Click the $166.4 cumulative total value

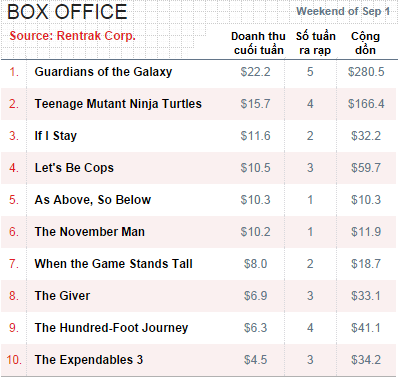(x=366, y=104)
